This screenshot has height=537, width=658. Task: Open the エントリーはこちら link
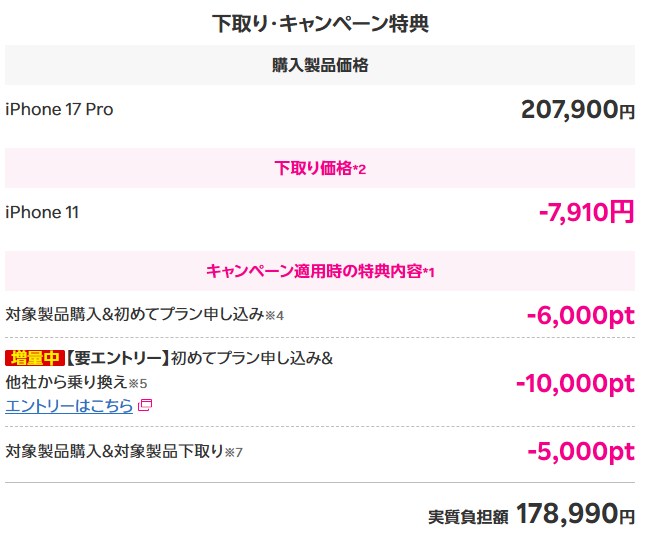(x=69, y=405)
